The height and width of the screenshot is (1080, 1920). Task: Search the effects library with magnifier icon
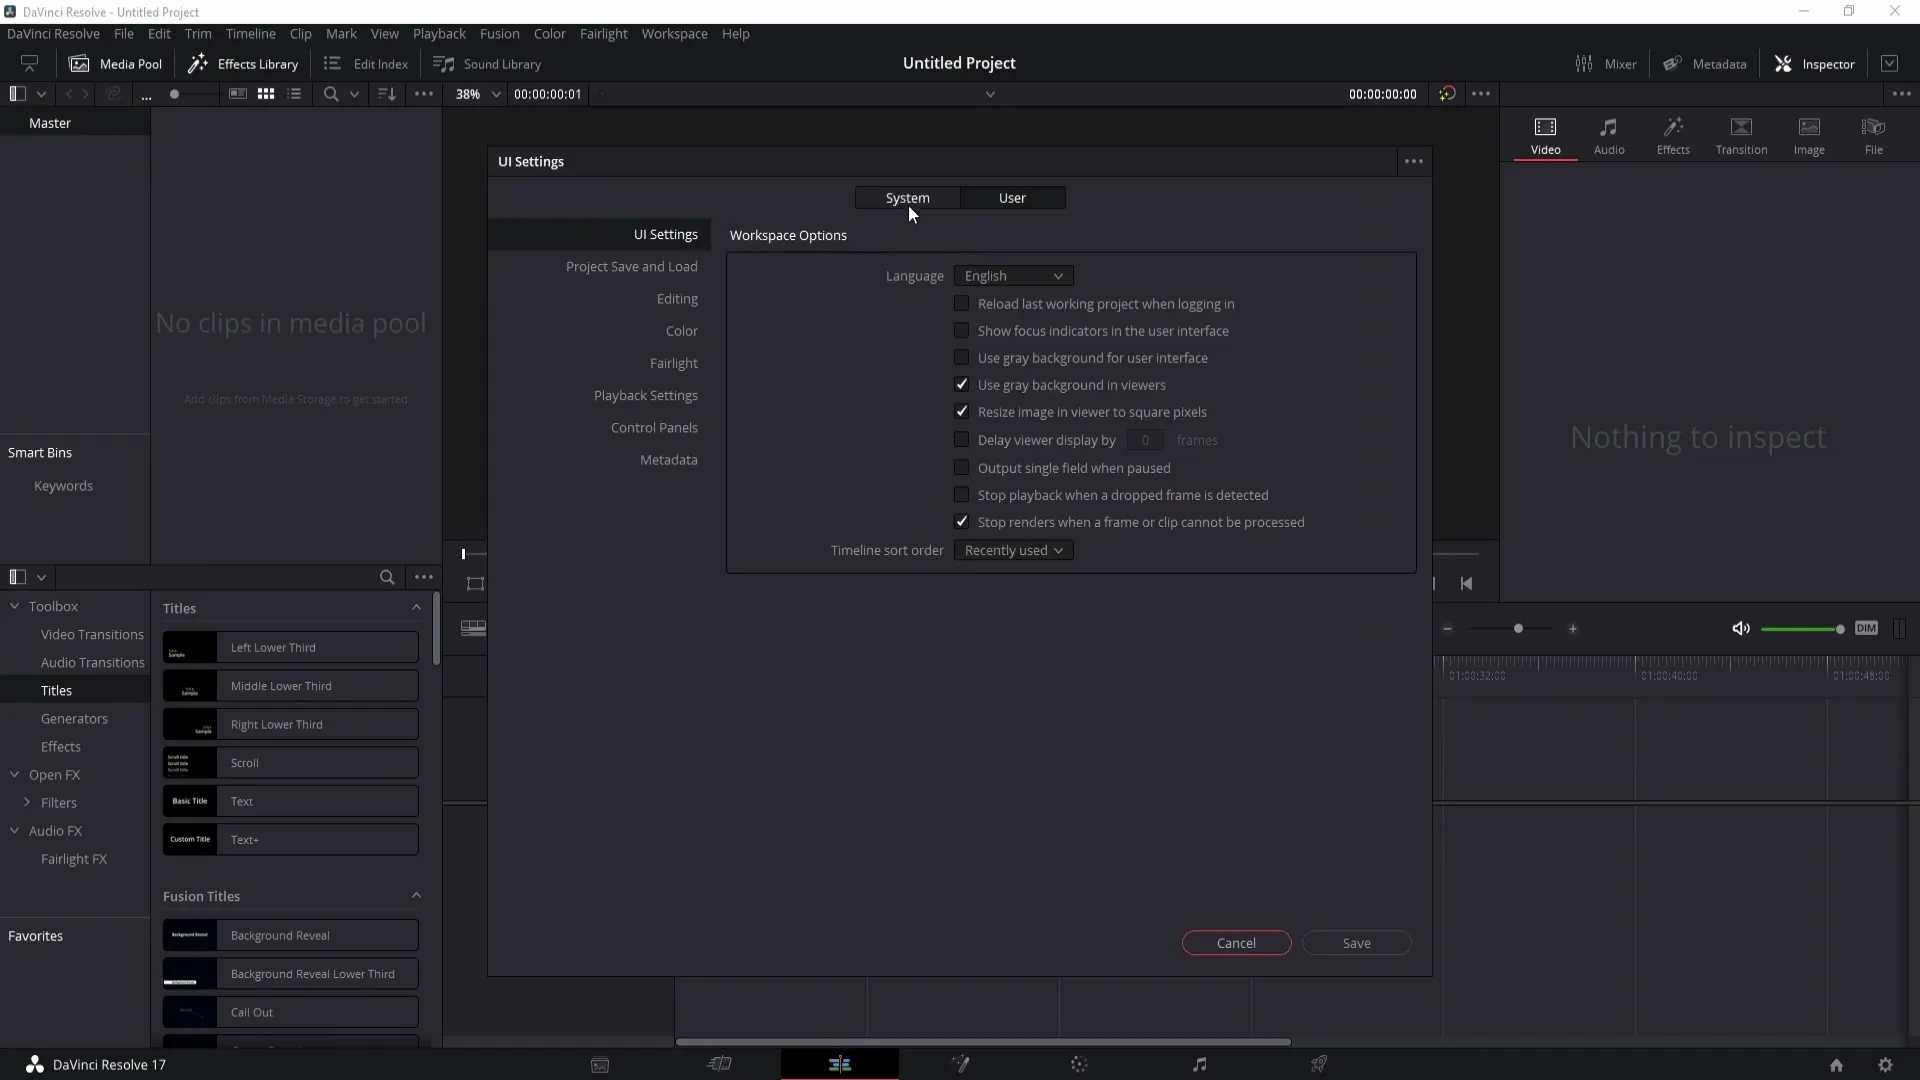click(x=387, y=577)
